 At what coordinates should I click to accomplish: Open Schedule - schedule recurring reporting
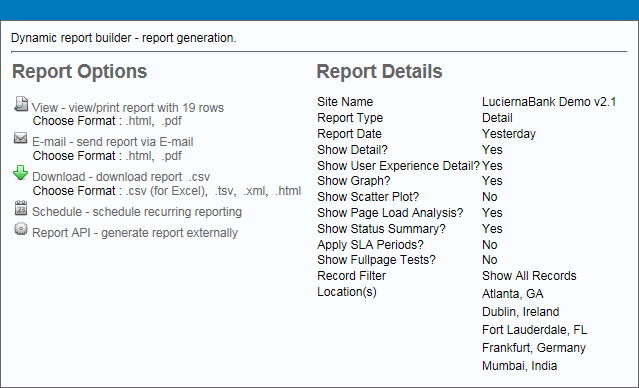pos(137,212)
